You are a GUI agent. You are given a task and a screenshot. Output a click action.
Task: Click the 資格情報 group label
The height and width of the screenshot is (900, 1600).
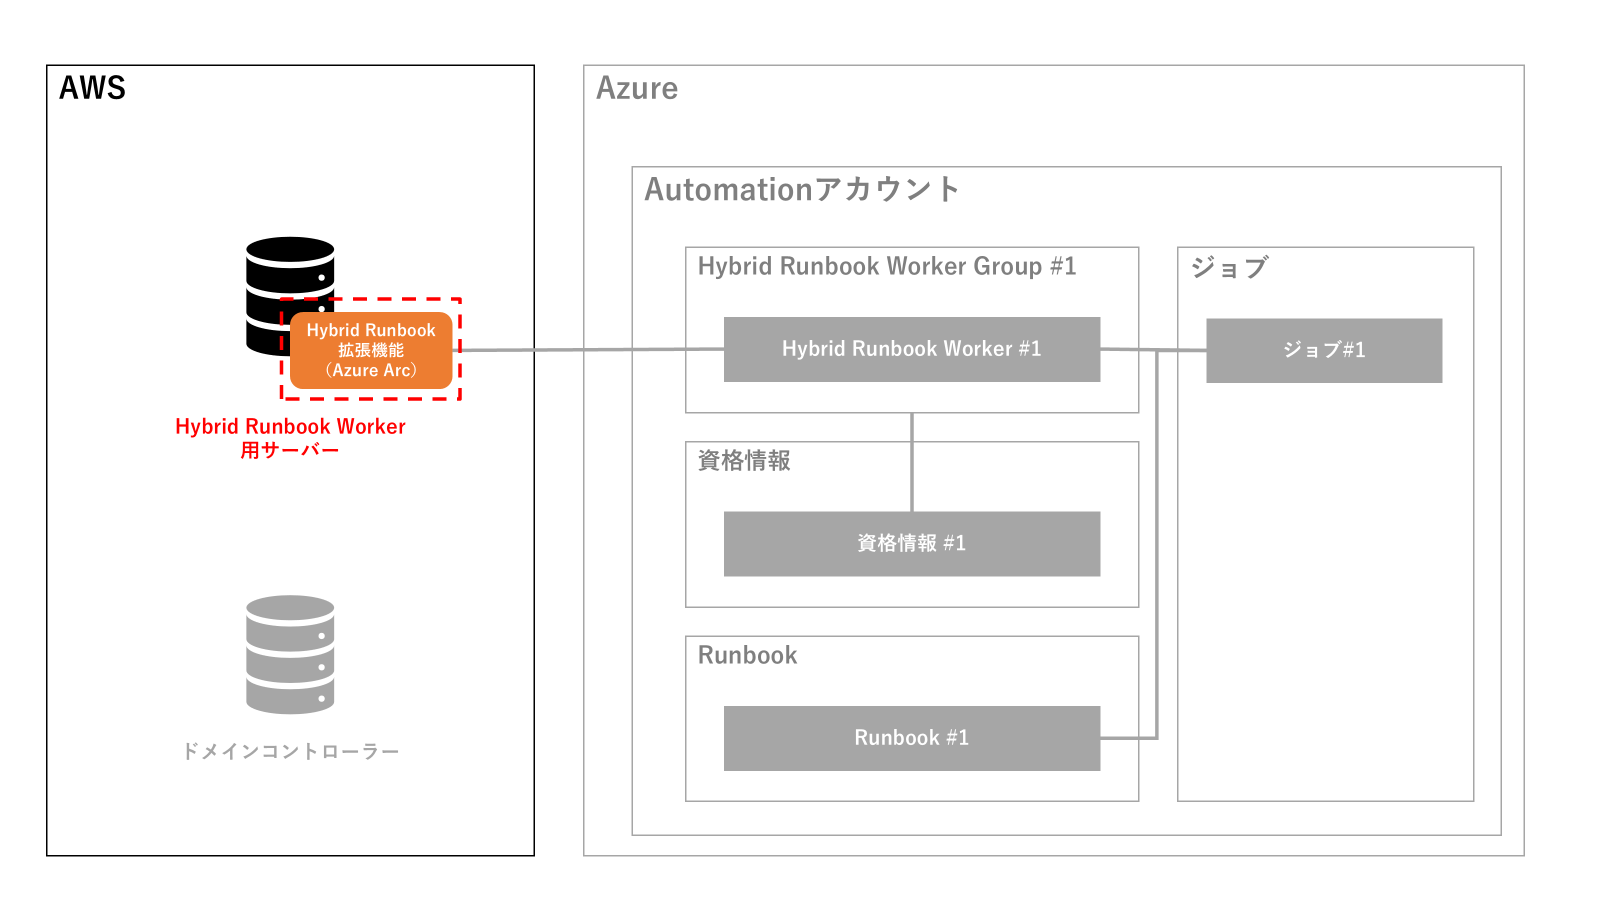click(x=744, y=460)
